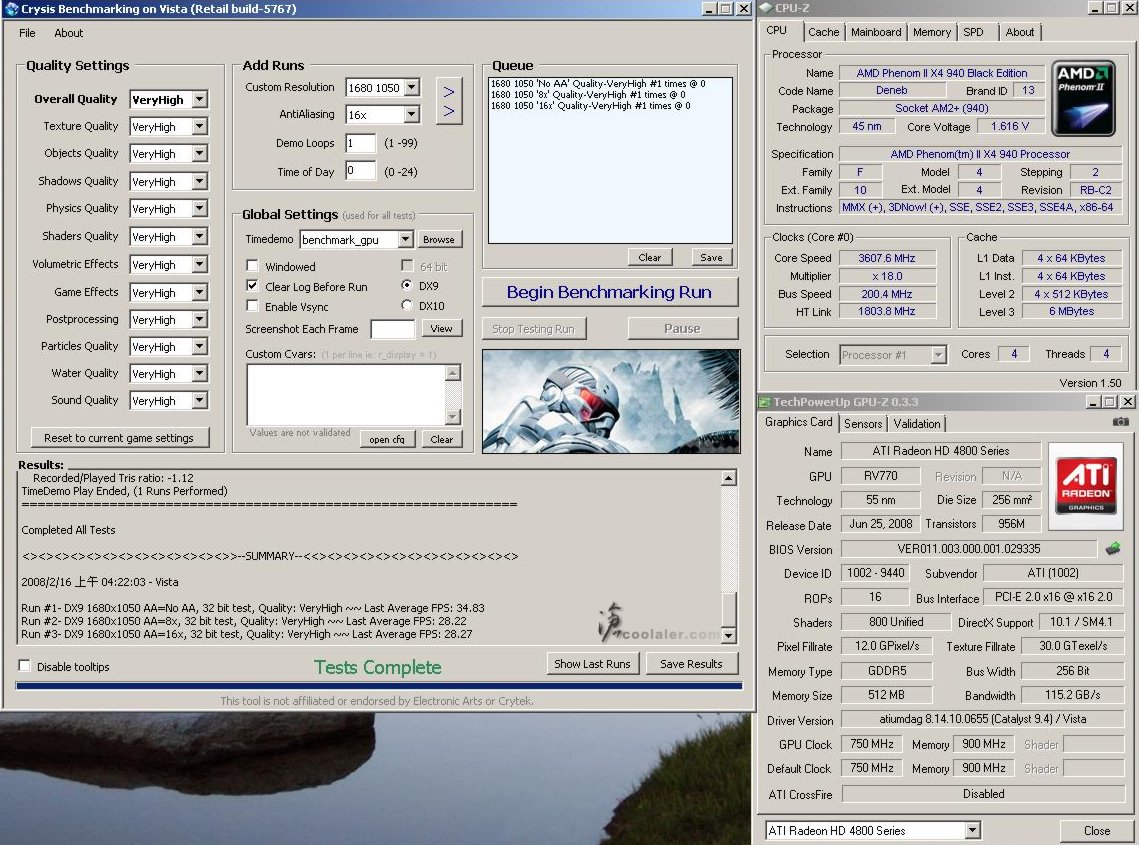Open the Physics Quality dropdown
Image resolution: width=1139 pixels, height=845 pixels.
coord(200,209)
